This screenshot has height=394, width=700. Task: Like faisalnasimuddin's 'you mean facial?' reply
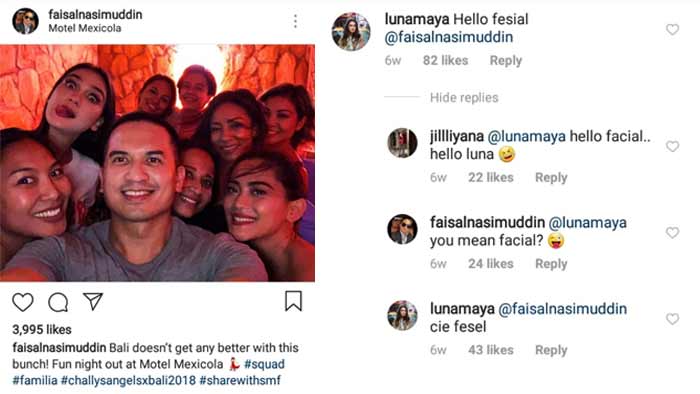click(672, 232)
